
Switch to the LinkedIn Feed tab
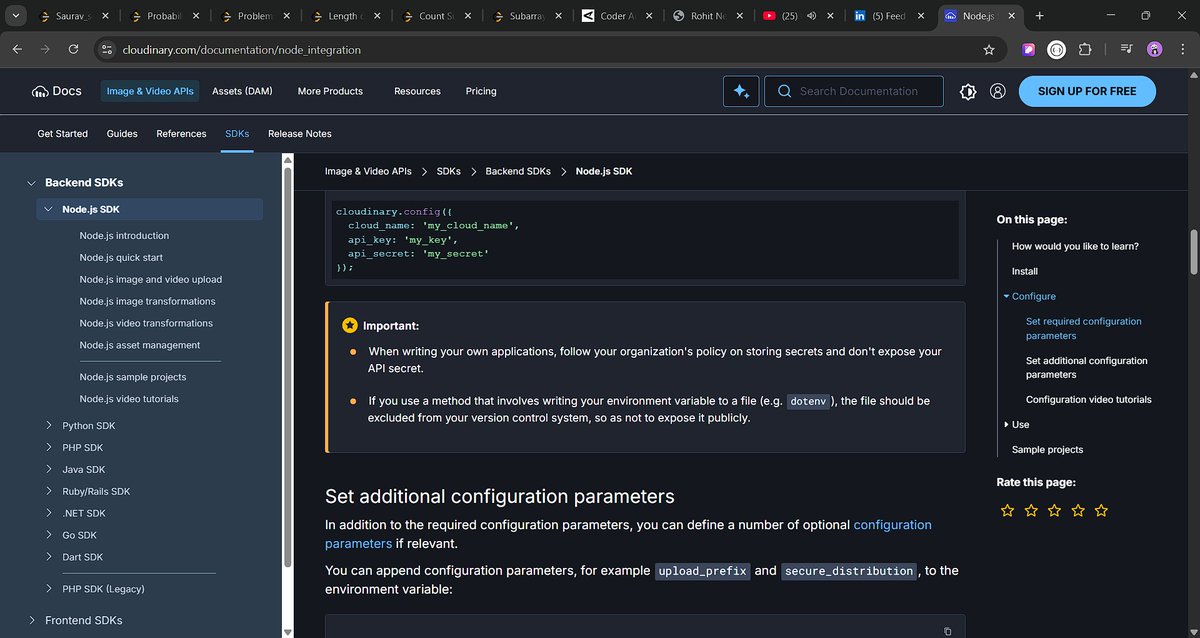(x=888, y=16)
